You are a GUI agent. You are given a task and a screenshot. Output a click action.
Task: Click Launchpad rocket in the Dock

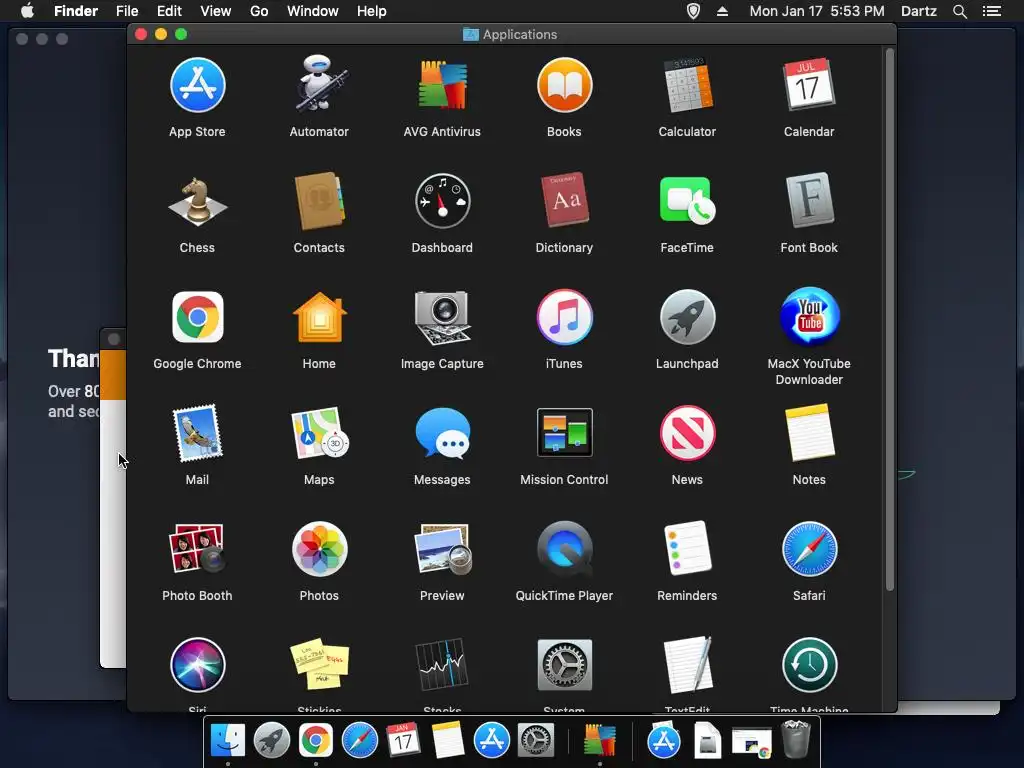coord(272,741)
